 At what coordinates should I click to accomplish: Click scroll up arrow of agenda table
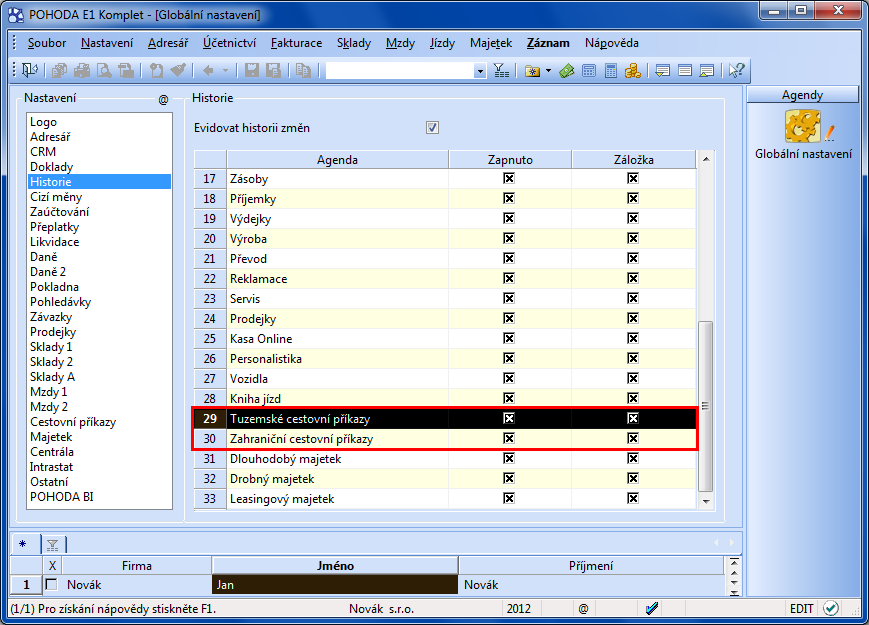[706, 159]
